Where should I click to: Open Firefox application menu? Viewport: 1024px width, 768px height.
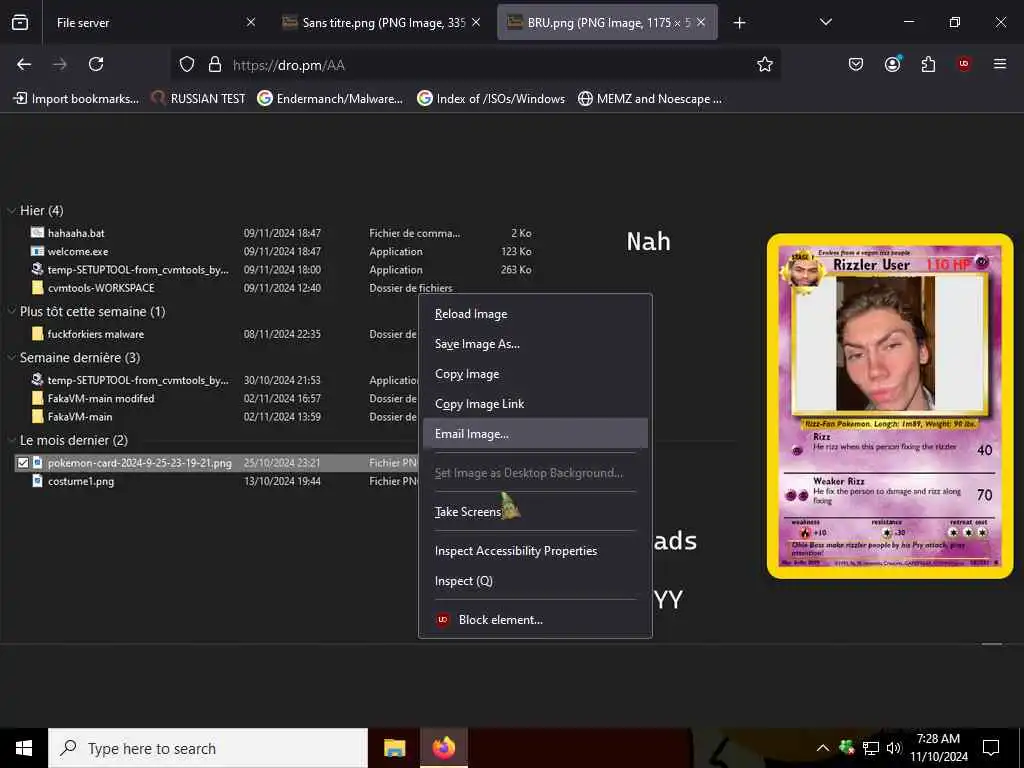coord(1000,64)
